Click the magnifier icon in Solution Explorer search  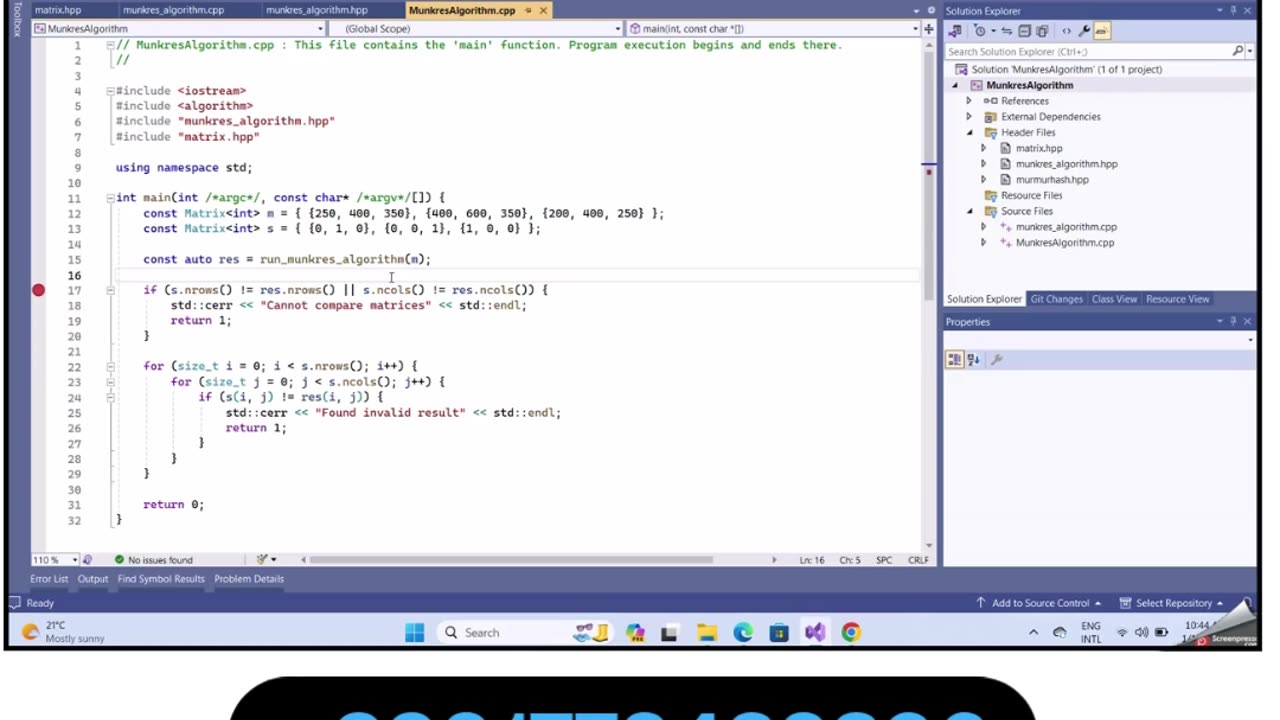pos(1237,51)
